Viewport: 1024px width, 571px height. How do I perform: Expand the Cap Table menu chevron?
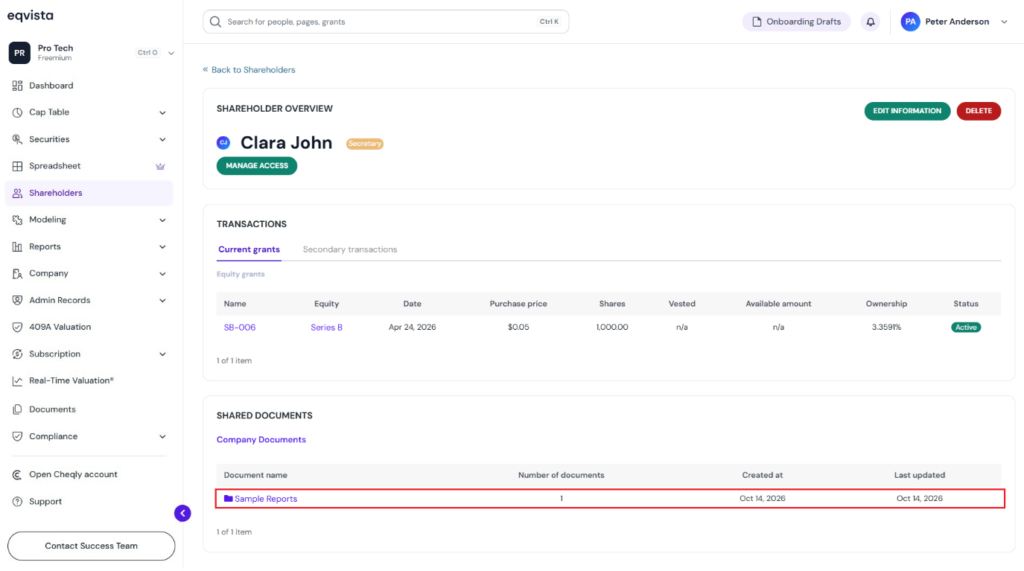(x=163, y=113)
